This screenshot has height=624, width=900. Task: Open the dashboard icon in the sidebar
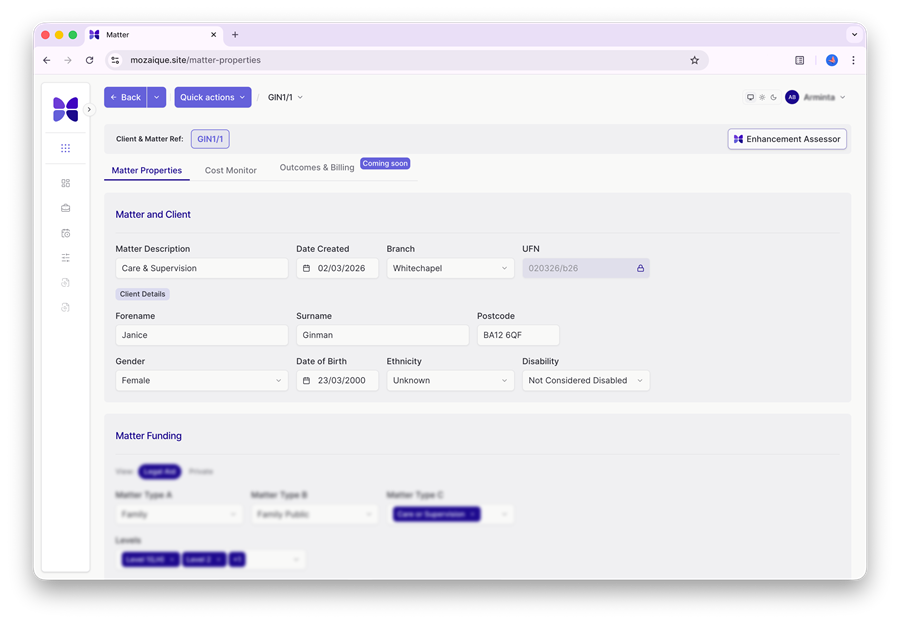click(x=66, y=183)
